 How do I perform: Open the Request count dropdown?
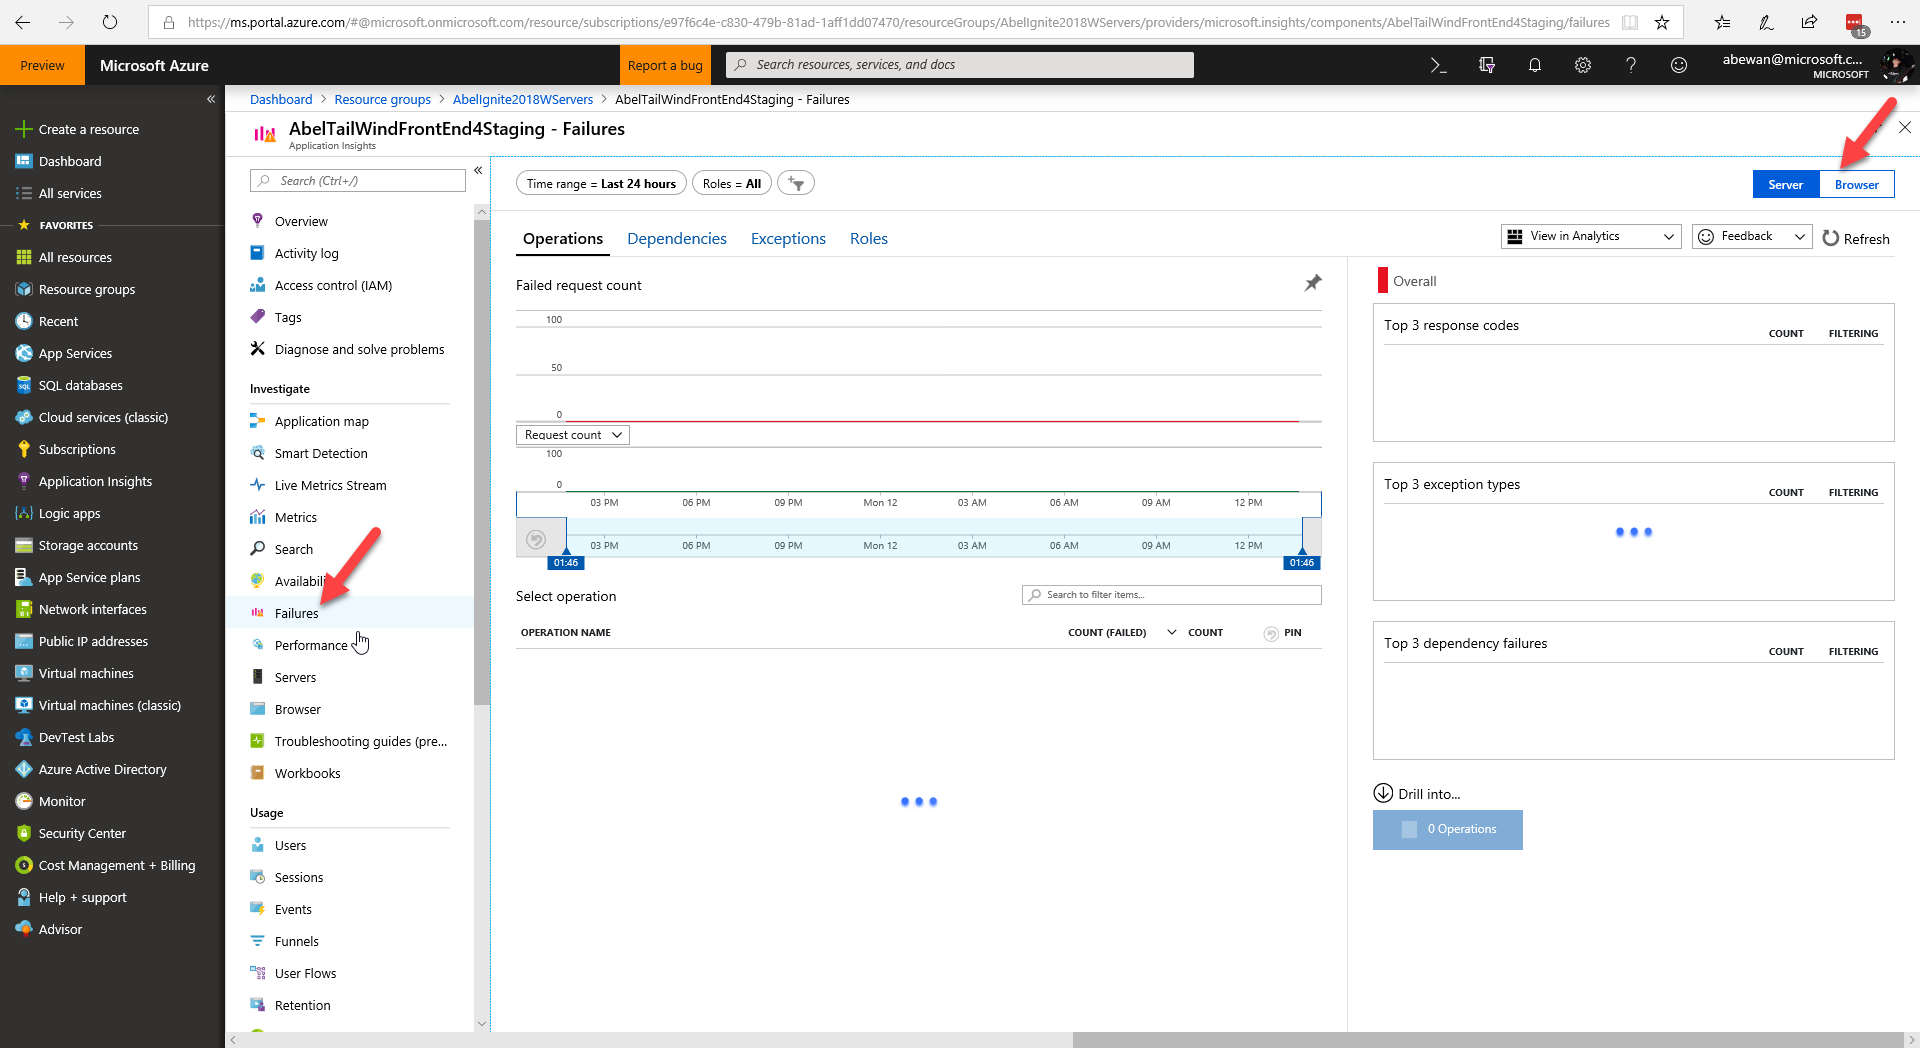tap(573, 435)
